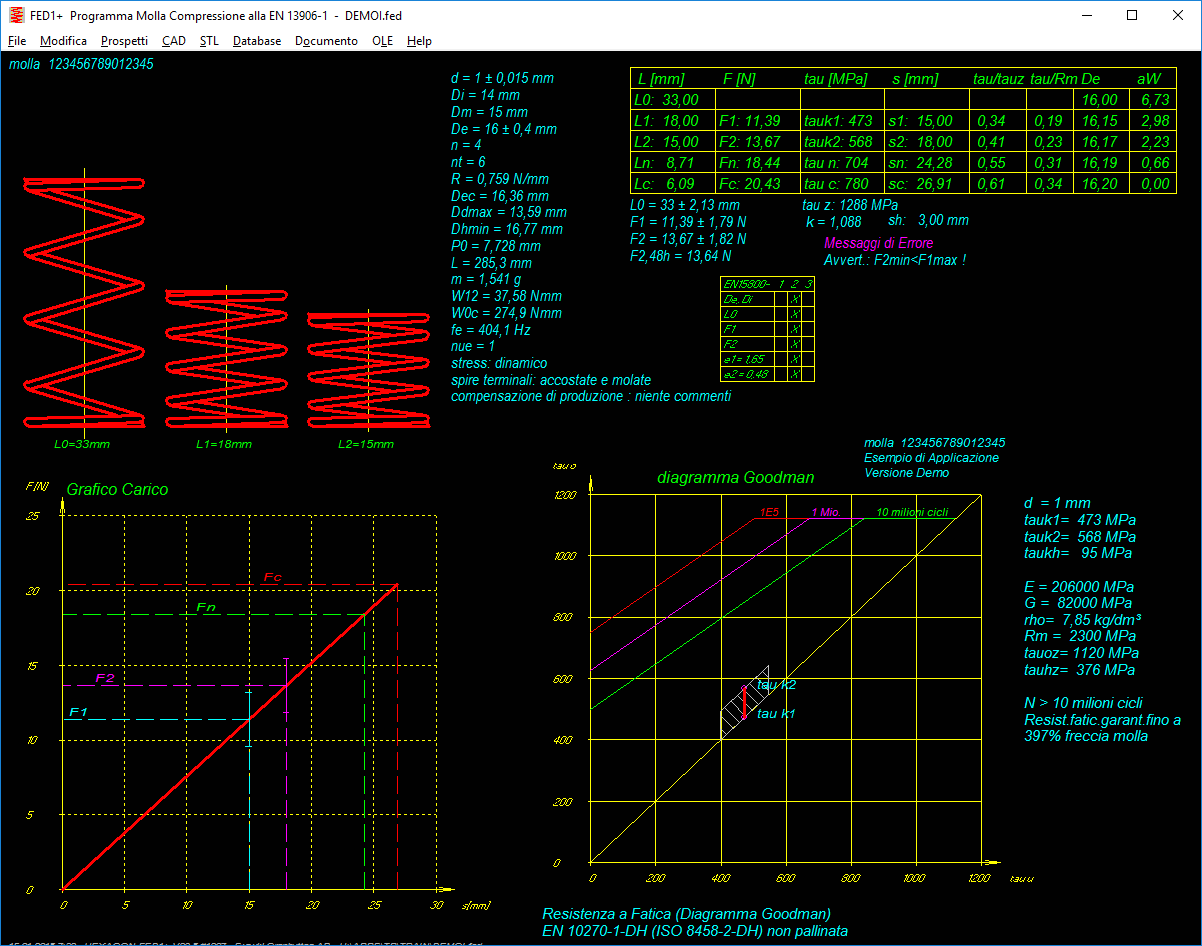Click the spring drawing labeled L0=33mm
1202x946 pixels.
click(84, 300)
